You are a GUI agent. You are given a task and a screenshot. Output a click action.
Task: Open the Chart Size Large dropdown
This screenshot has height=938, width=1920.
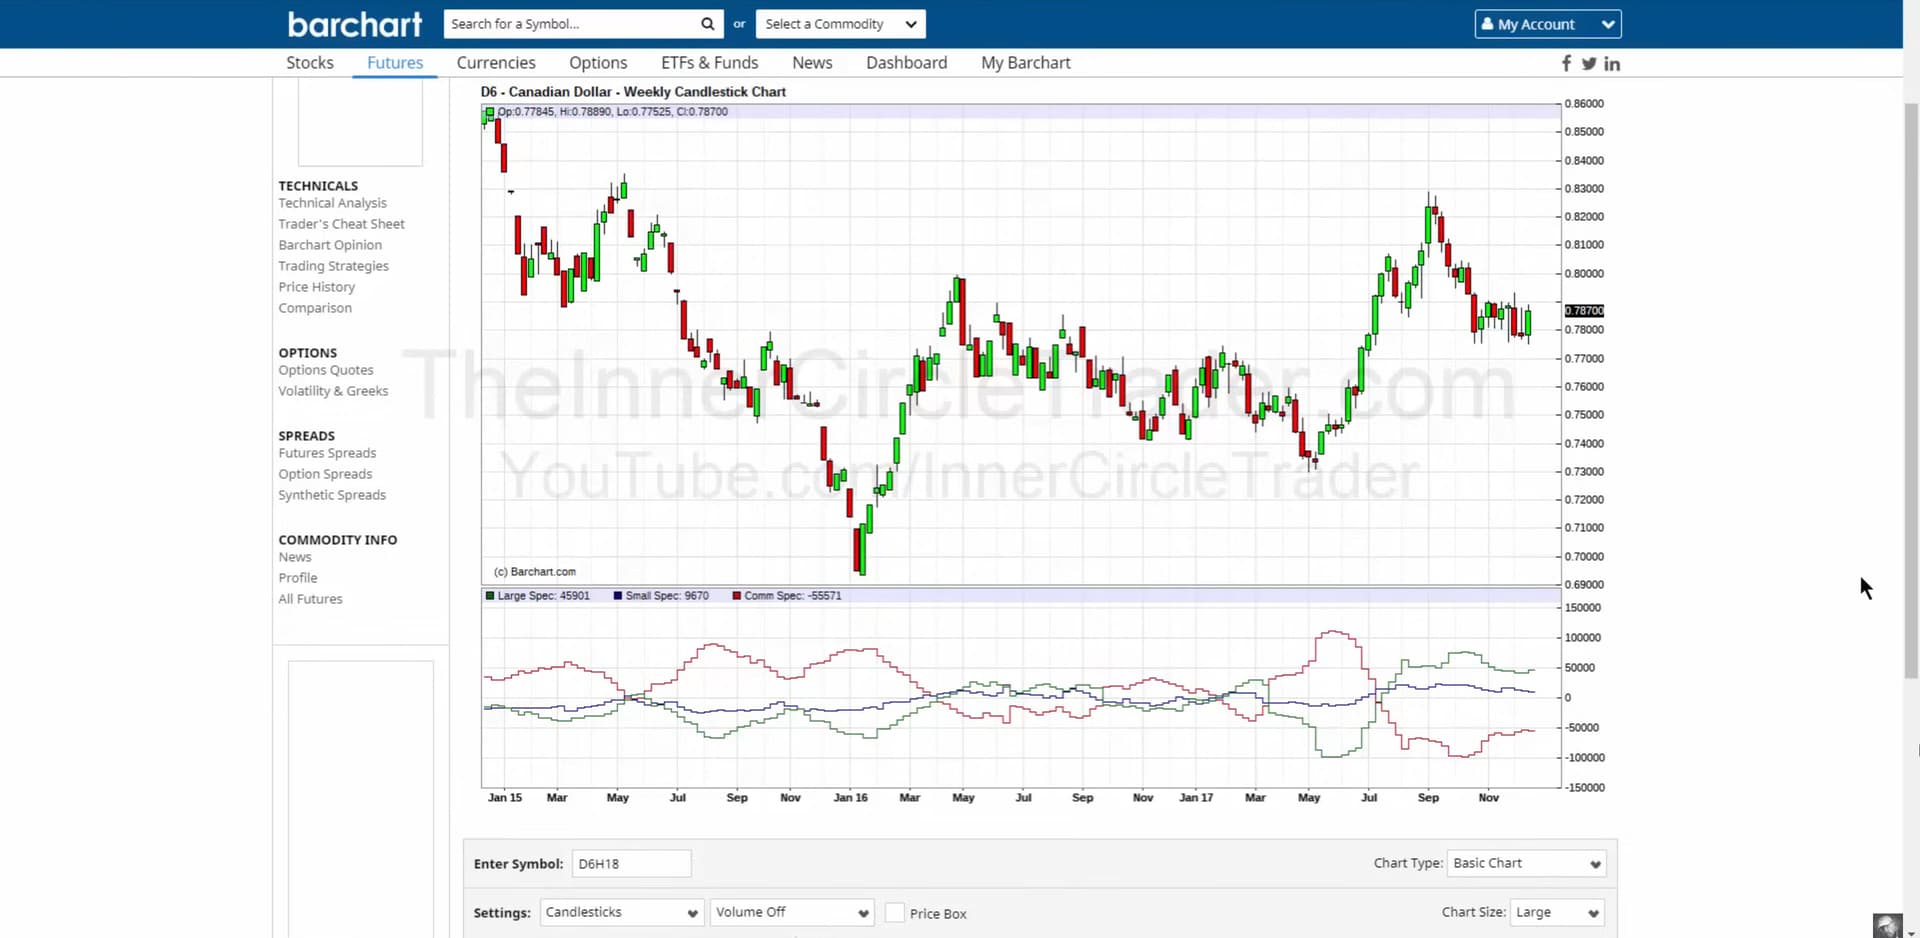coord(1556,912)
